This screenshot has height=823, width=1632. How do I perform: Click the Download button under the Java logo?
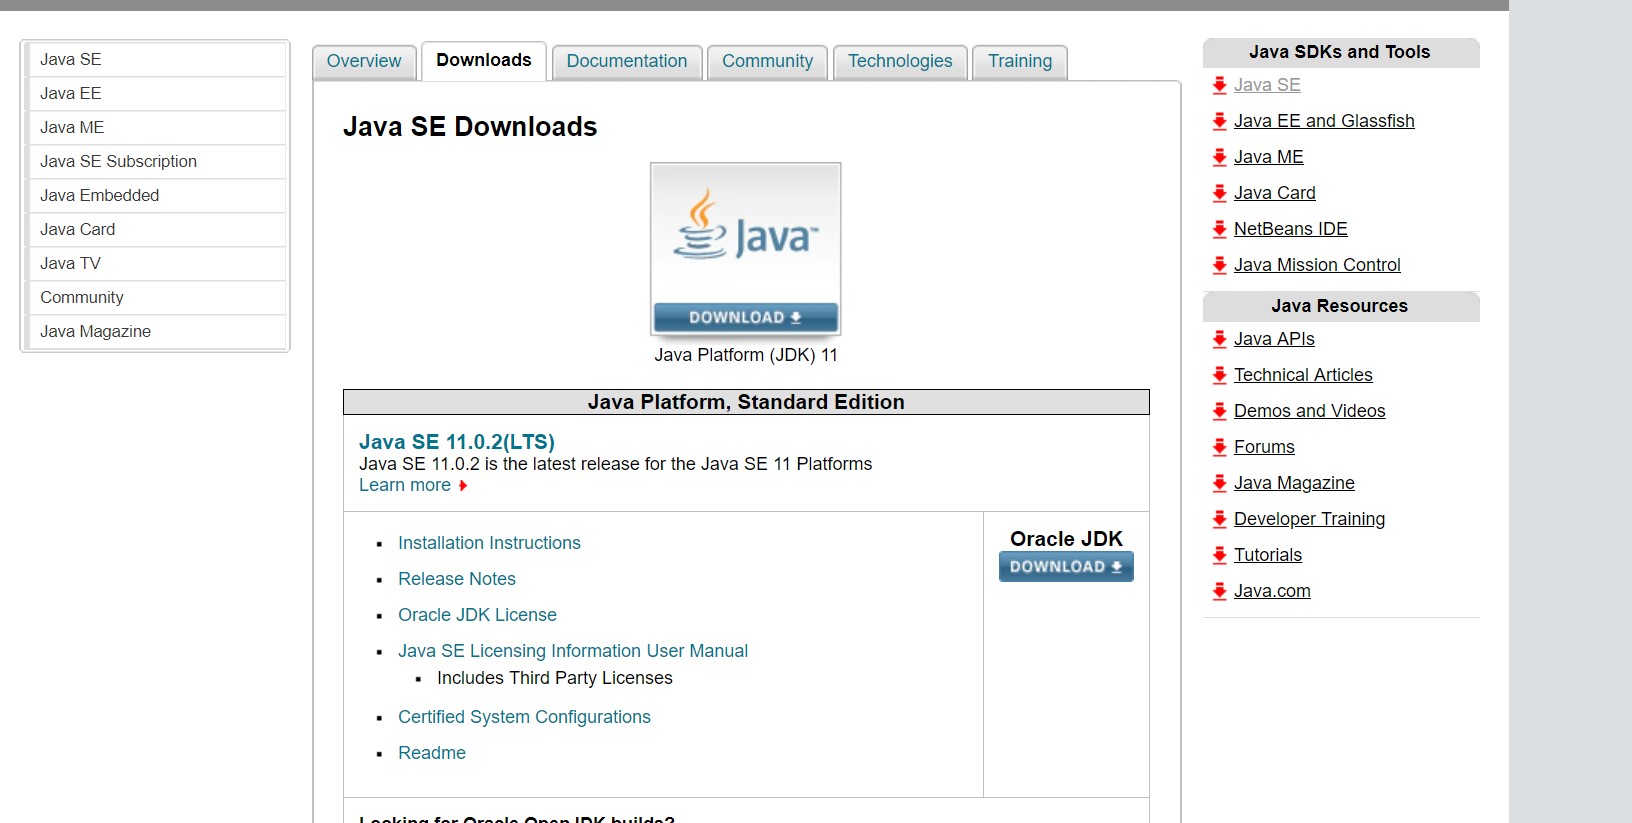coord(745,317)
